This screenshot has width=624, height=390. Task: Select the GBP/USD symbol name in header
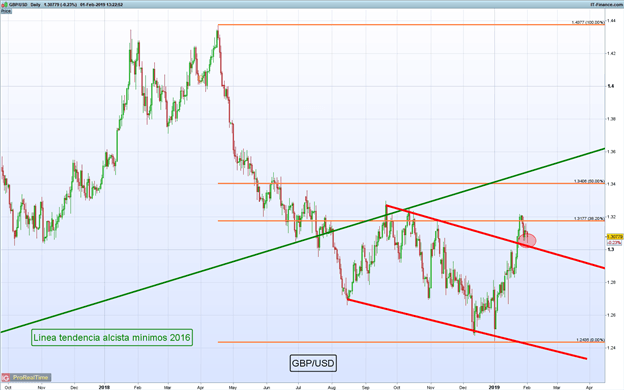pyautogui.click(x=18, y=5)
